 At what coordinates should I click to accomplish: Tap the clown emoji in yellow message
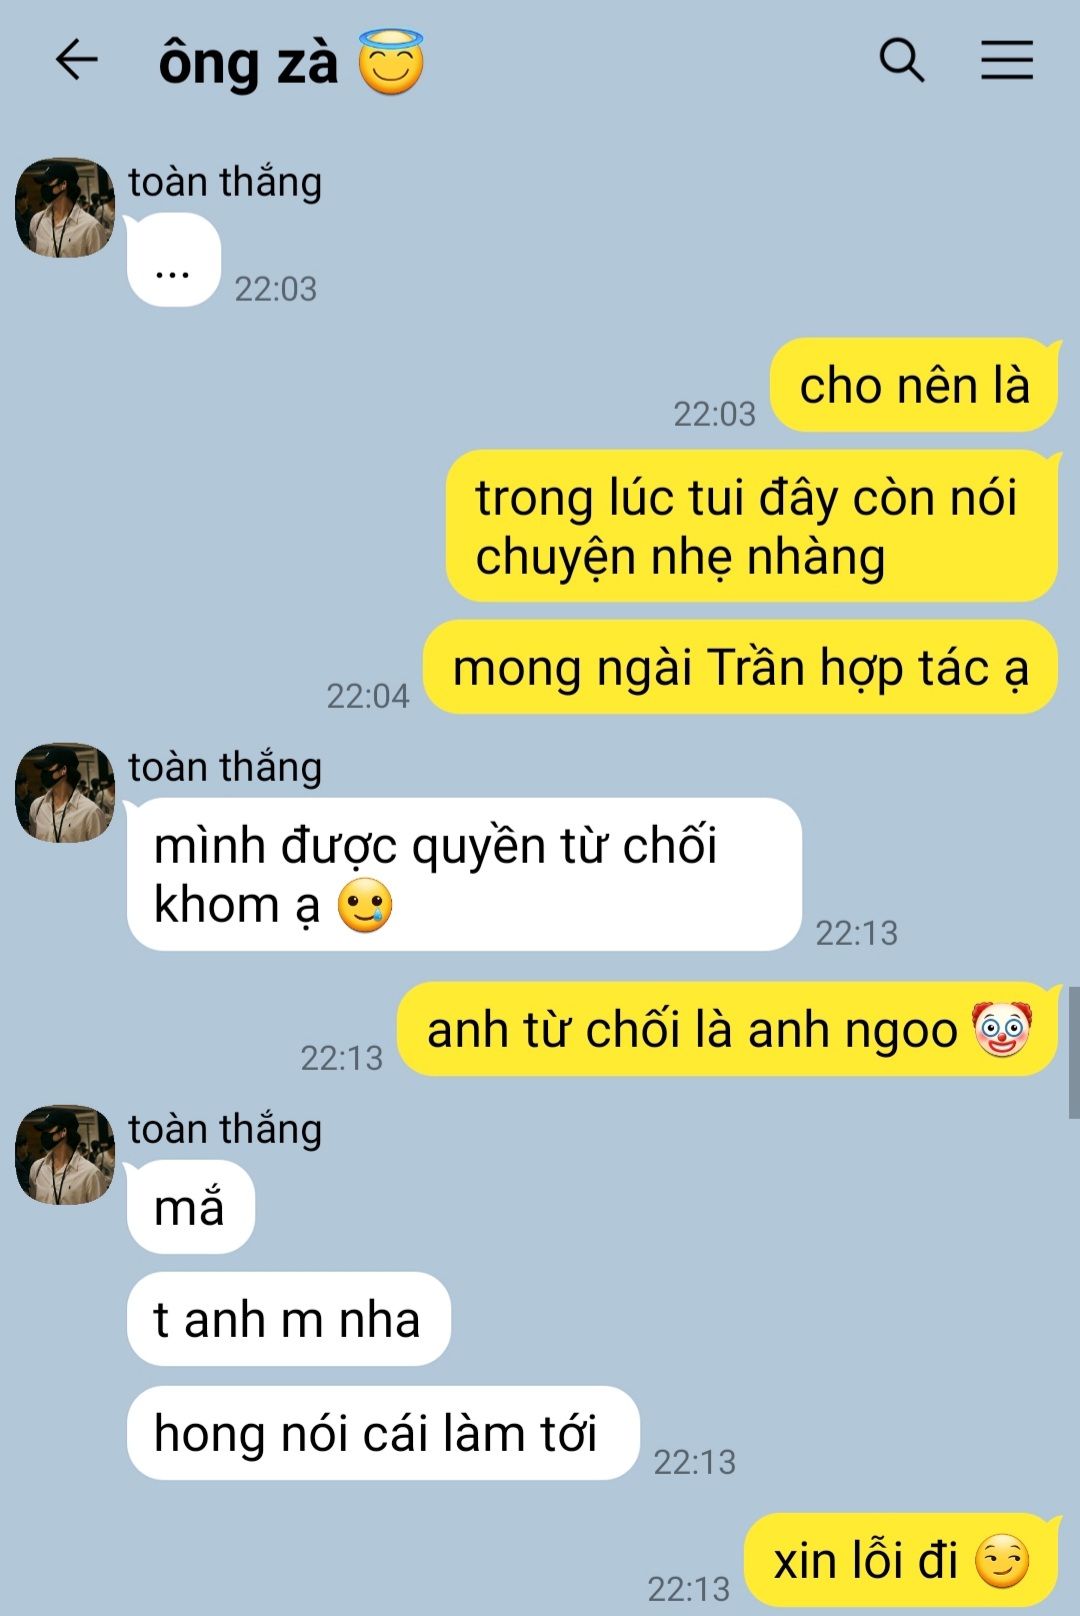[1001, 1029]
